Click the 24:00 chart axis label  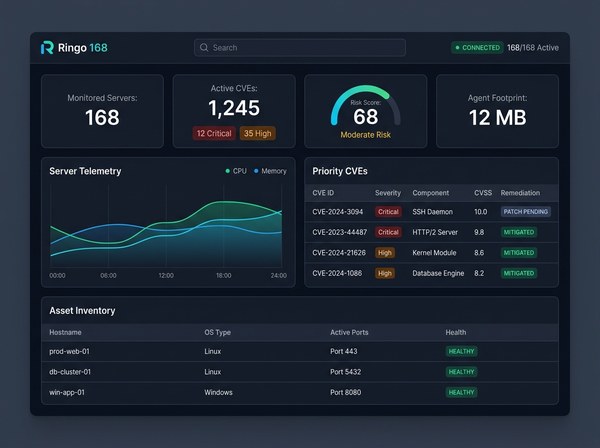coord(279,275)
